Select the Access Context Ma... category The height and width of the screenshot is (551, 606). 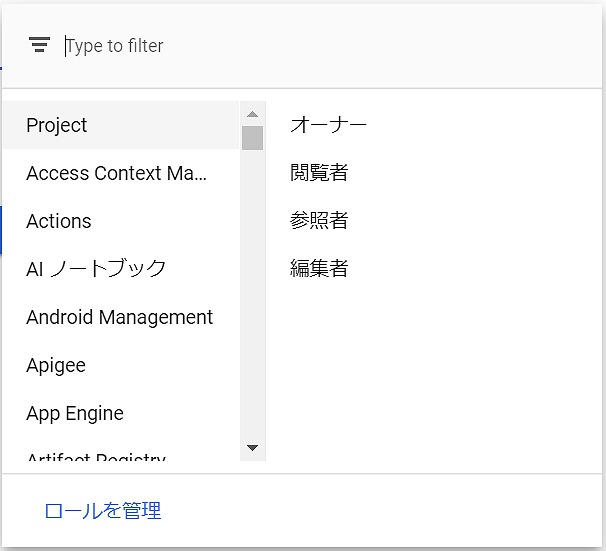pyautogui.click(x=121, y=173)
